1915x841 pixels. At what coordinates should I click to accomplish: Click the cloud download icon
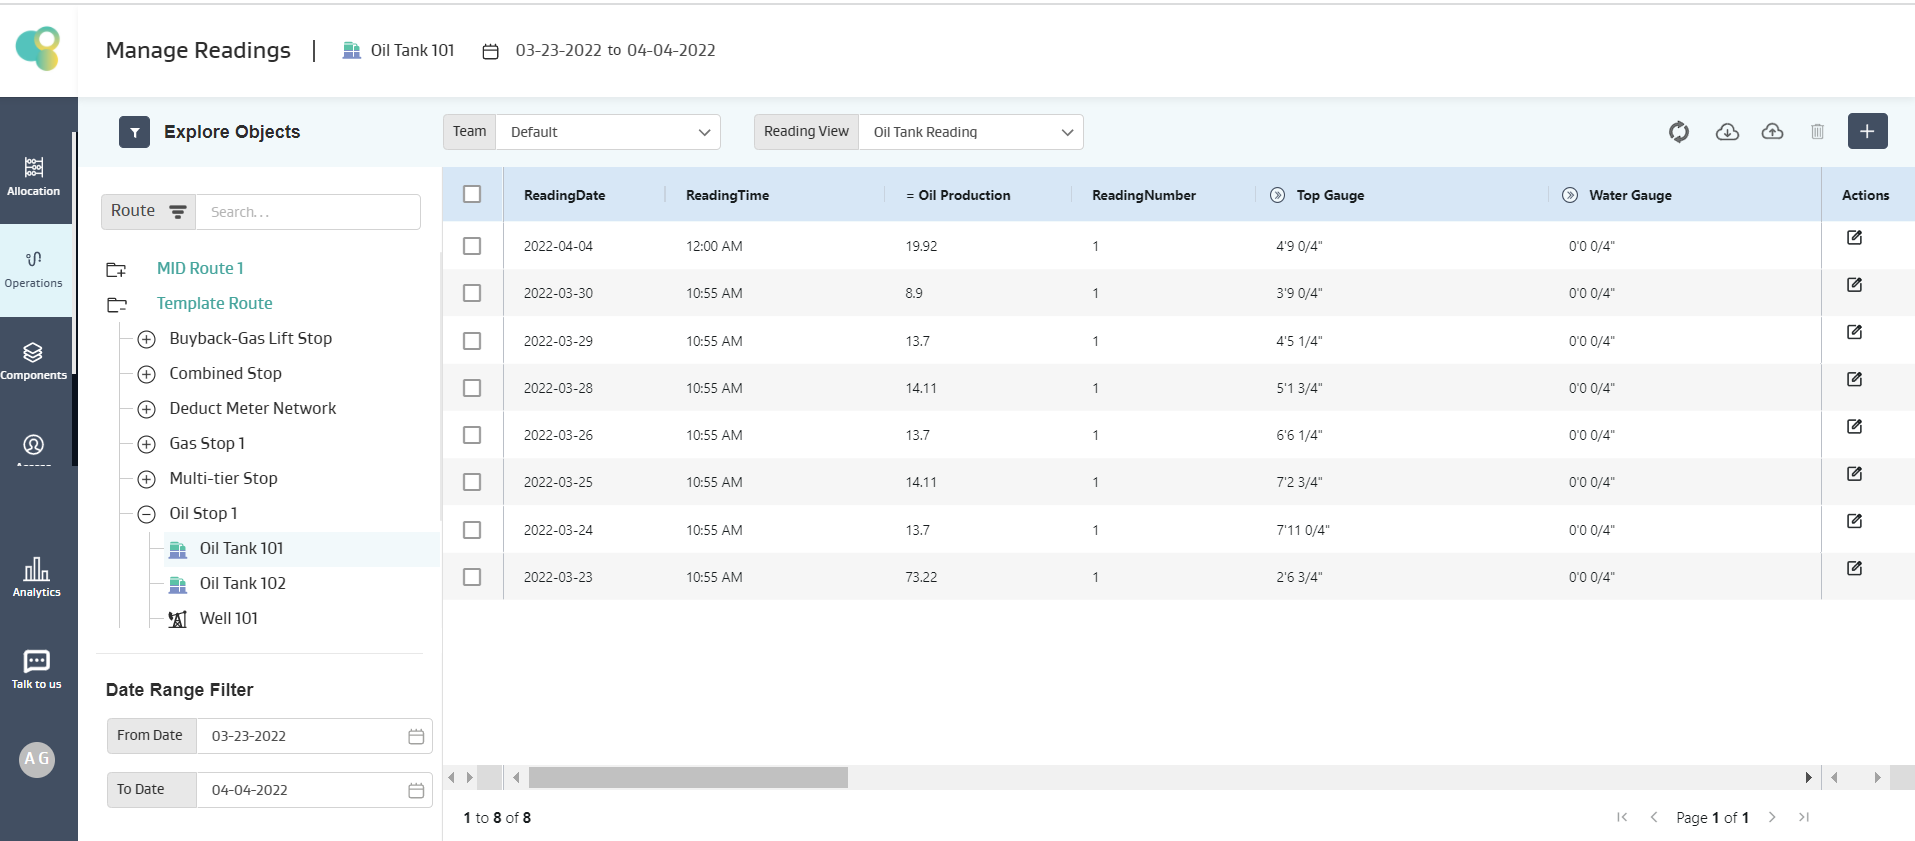pos(1727,132)
